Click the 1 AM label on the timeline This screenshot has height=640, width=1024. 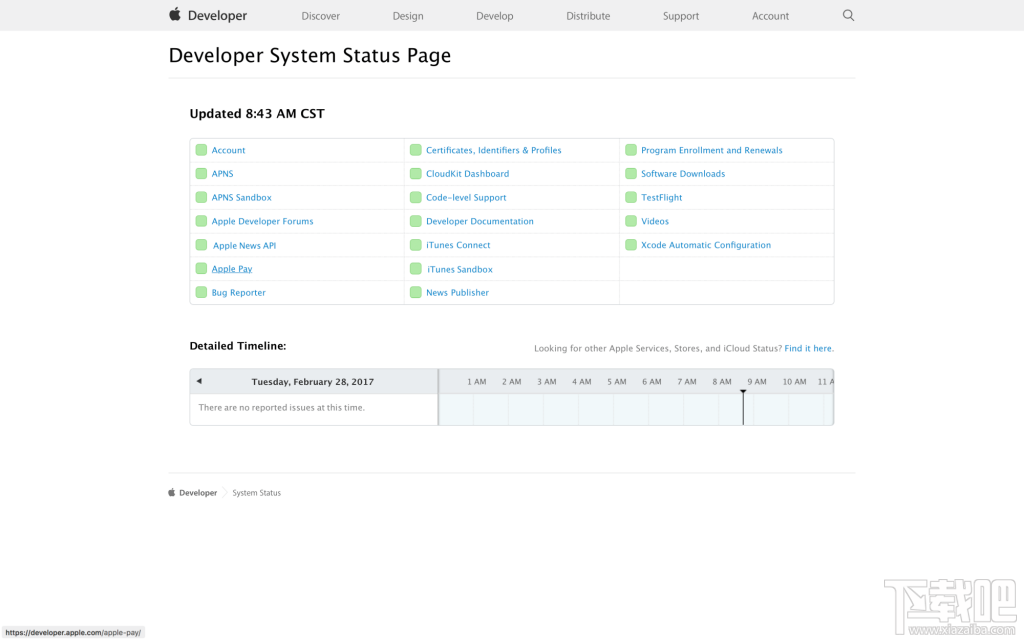[477, 382]
